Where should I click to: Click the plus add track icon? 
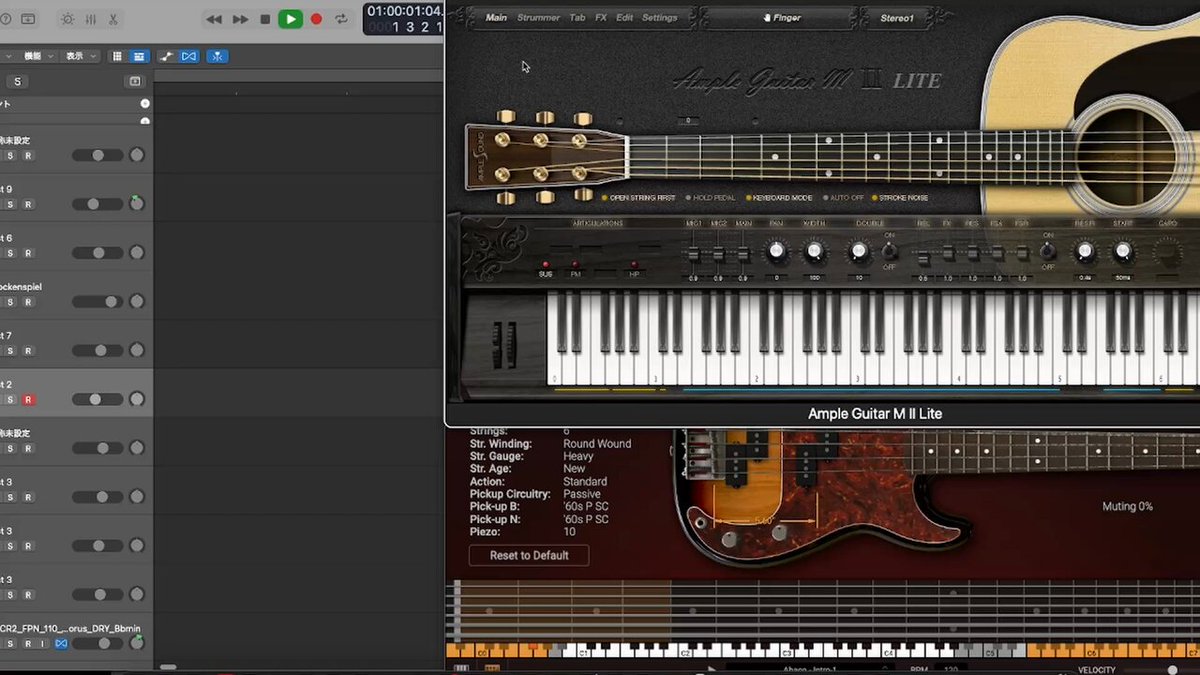tap(145, 103)
